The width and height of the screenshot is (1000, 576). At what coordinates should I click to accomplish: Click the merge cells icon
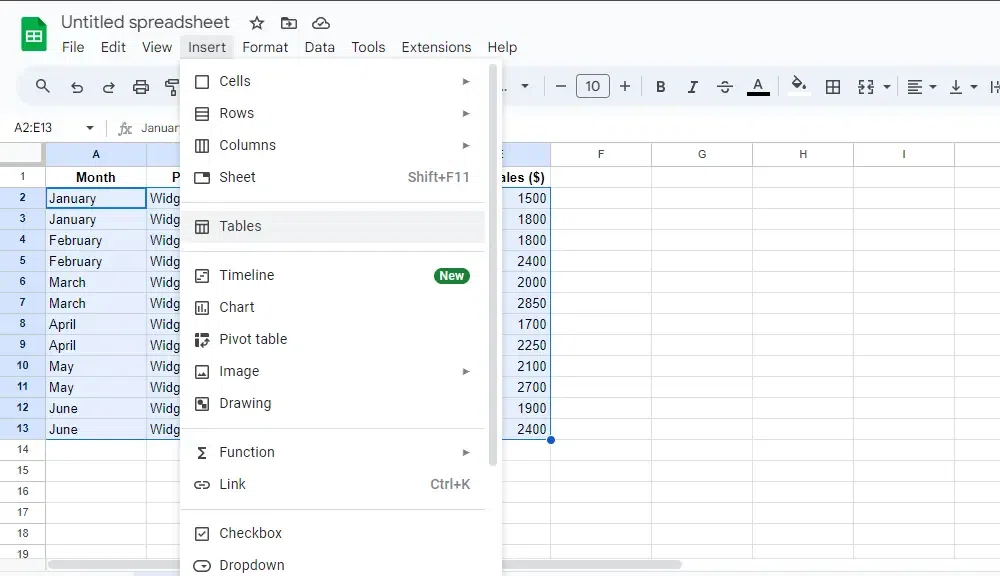tap(865, 87)
